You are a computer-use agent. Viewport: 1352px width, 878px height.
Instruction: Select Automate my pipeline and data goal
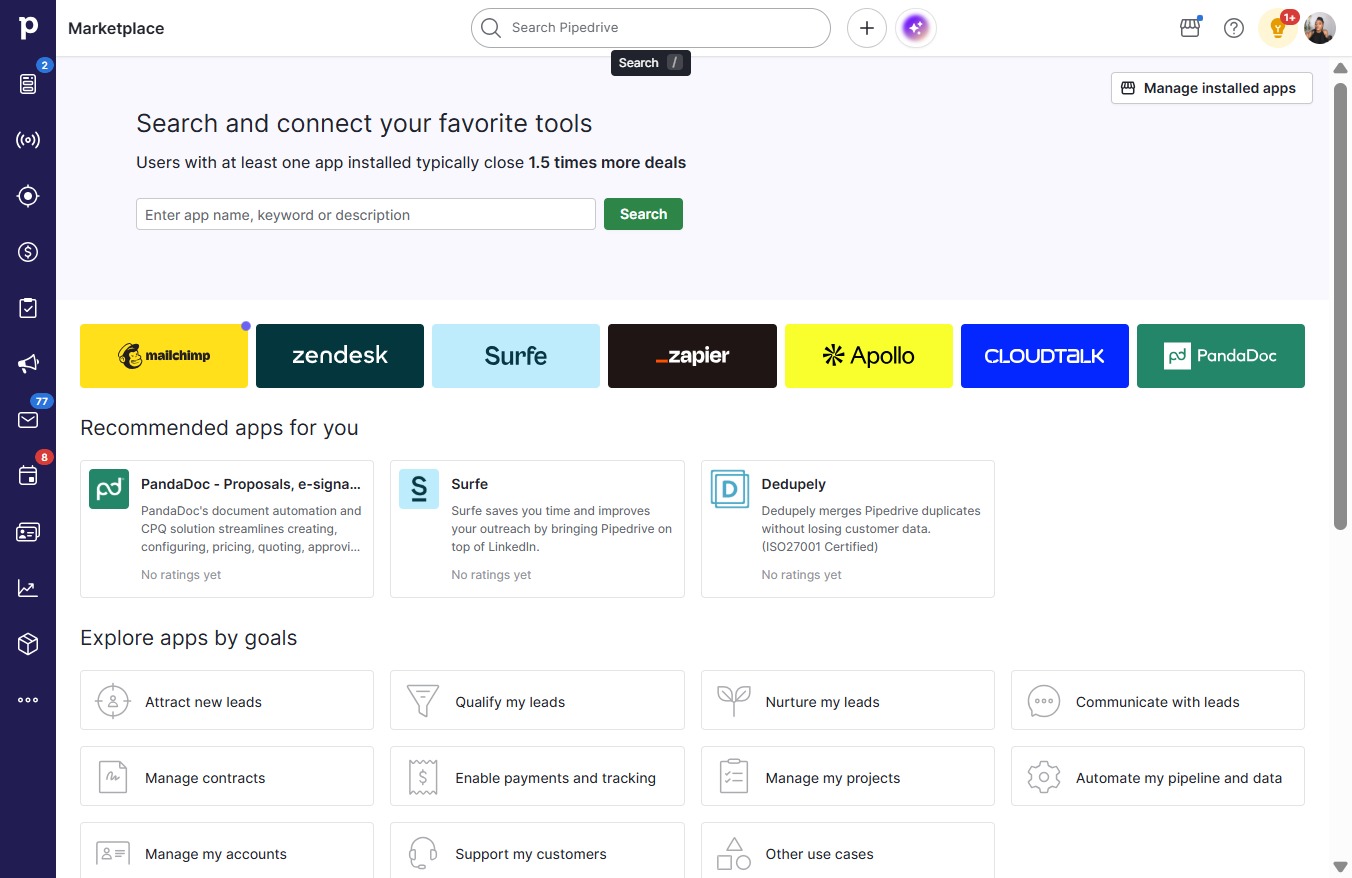[1158, 776]
